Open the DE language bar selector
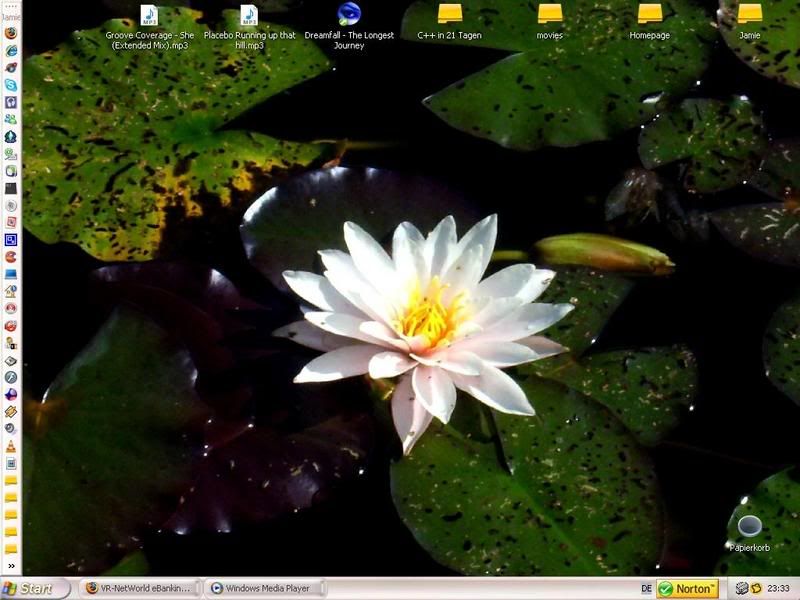The width and height of the screenshot is (800, 600). (646, 589)
